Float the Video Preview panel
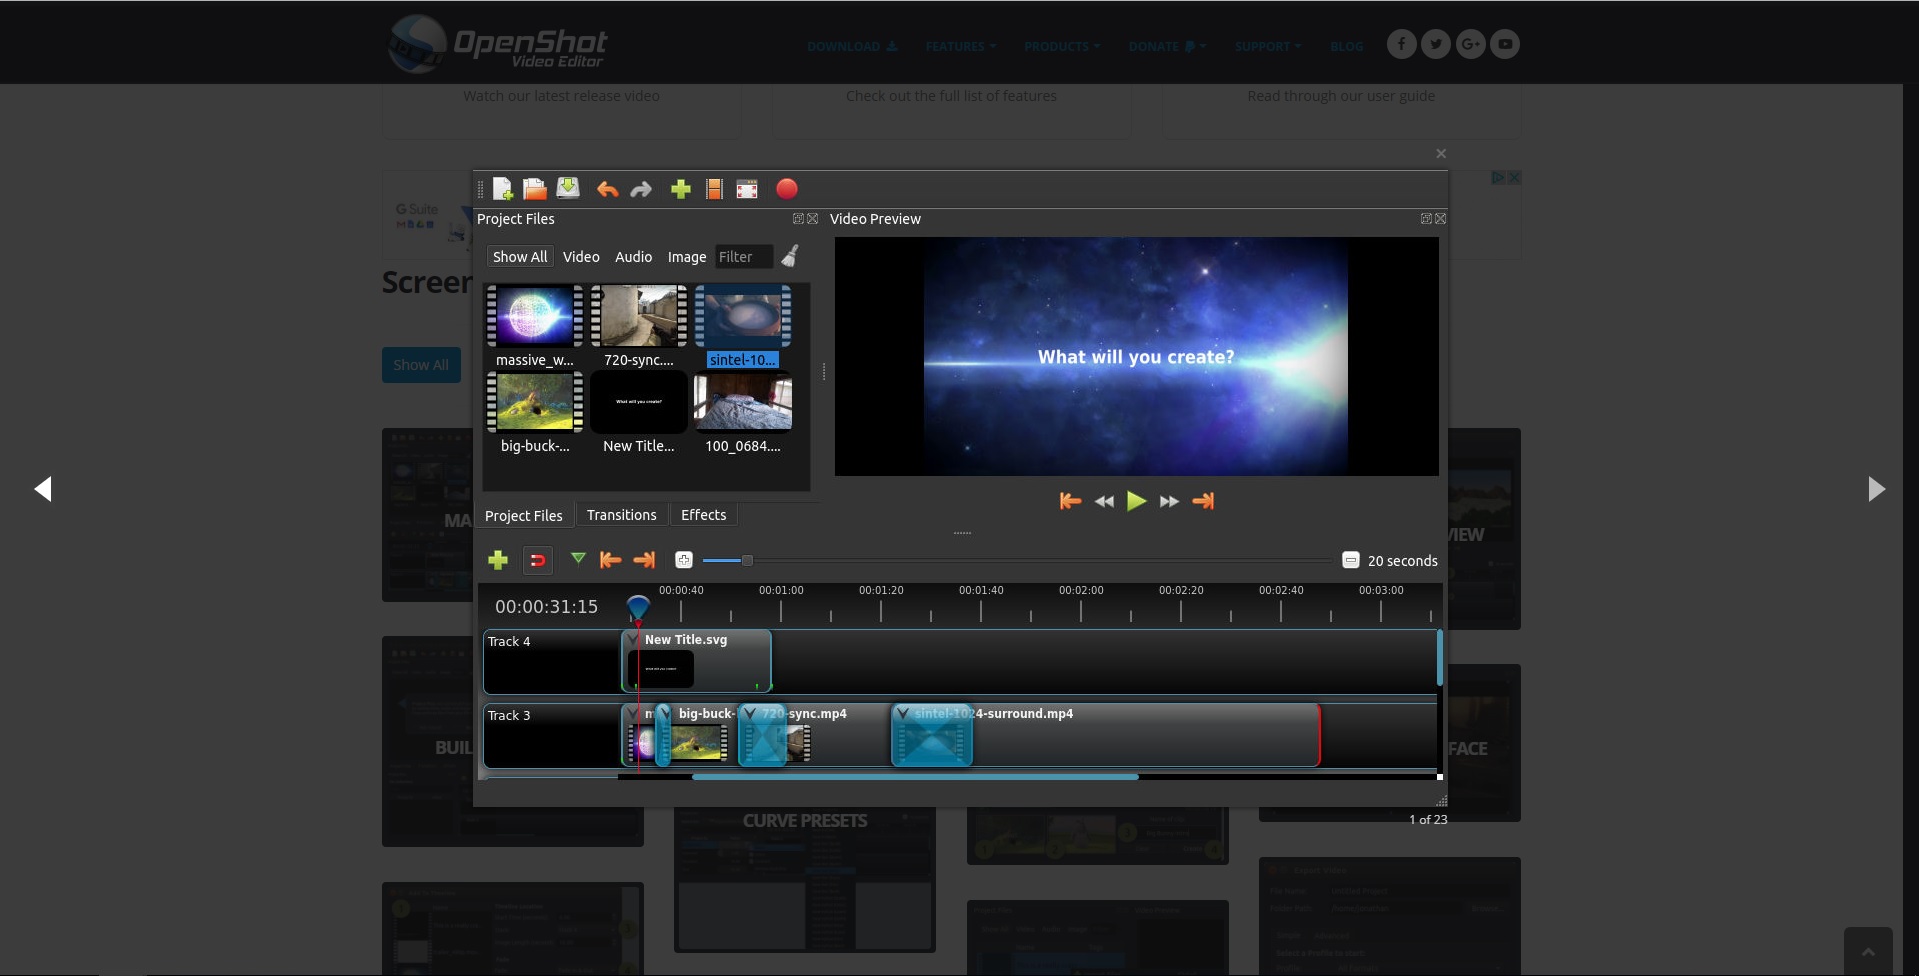1919x976 pixels. [x=1426, y=218]
